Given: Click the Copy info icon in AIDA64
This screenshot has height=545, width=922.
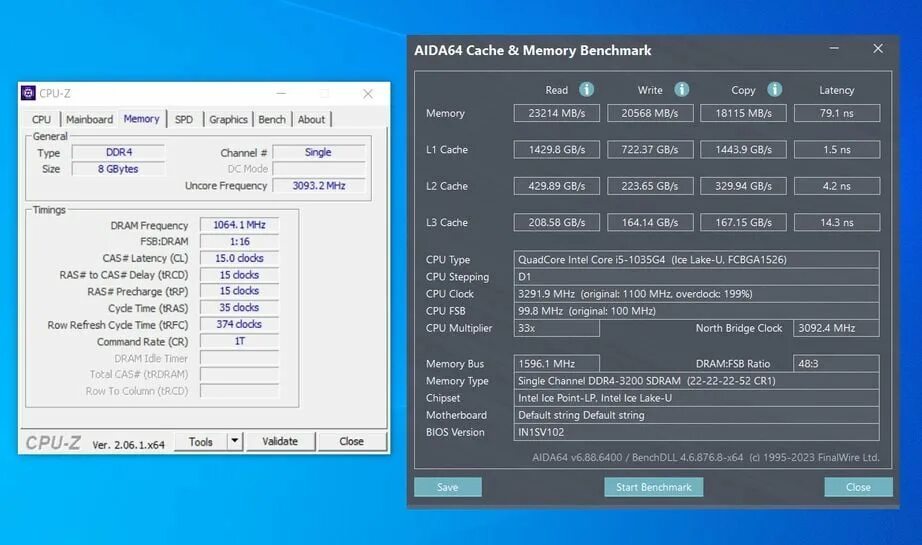Looking at the screenshot, I should pos(774,89).
